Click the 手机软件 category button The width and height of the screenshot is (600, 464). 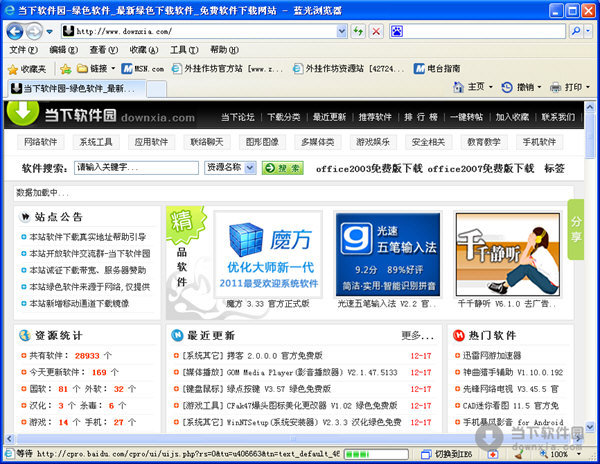pos(539,142)
